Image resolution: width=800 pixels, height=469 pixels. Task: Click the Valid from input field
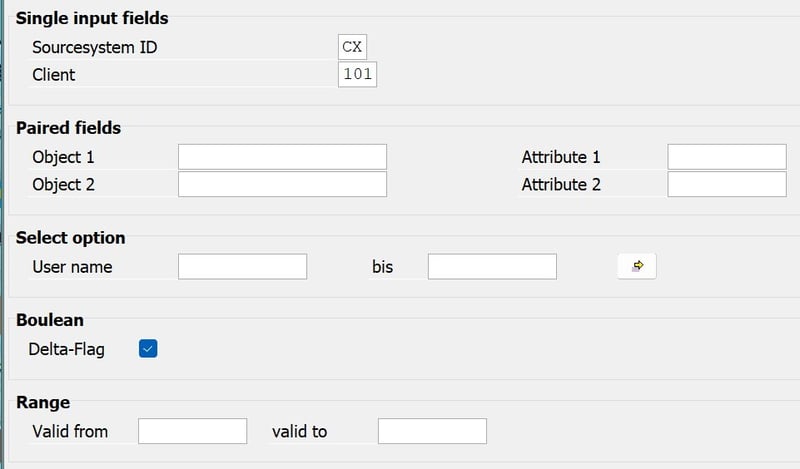pos(192,431)
